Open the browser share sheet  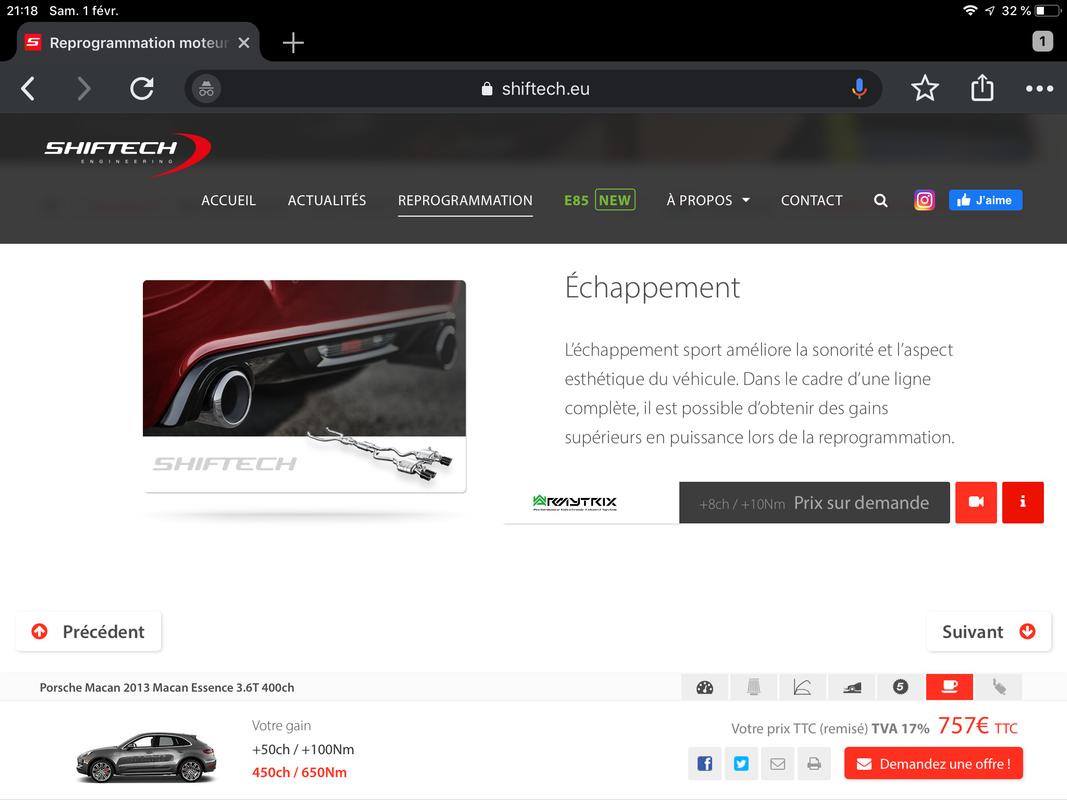pos(982,88)
